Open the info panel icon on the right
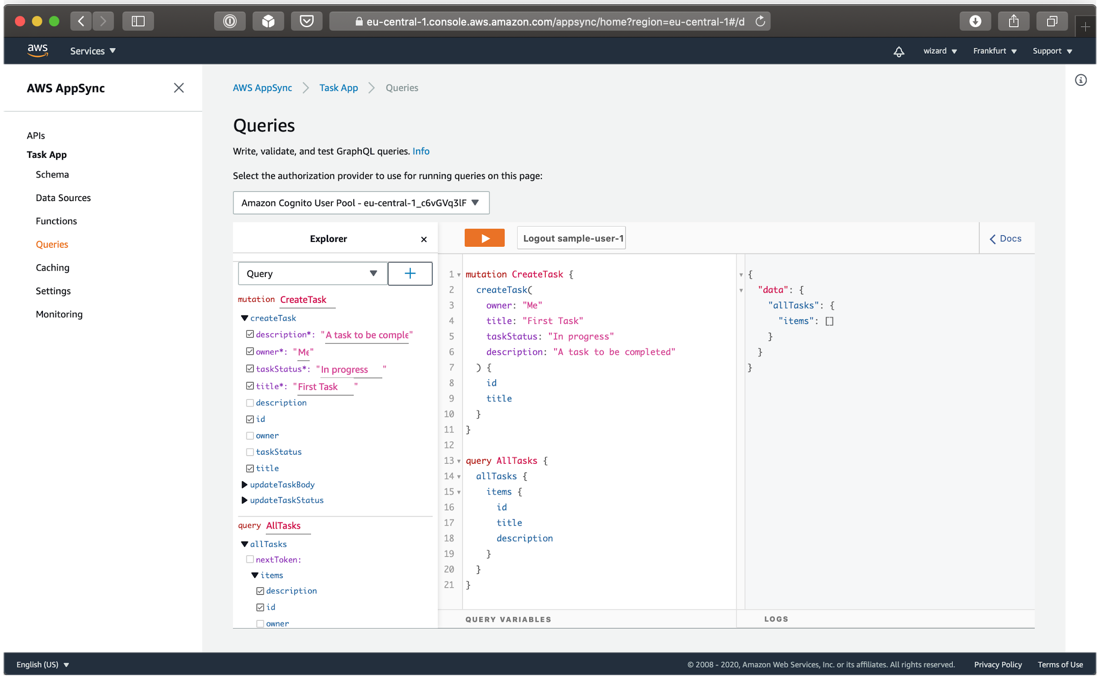The width and height of the screenshot is (1101, 682). tap(1081, 80)
